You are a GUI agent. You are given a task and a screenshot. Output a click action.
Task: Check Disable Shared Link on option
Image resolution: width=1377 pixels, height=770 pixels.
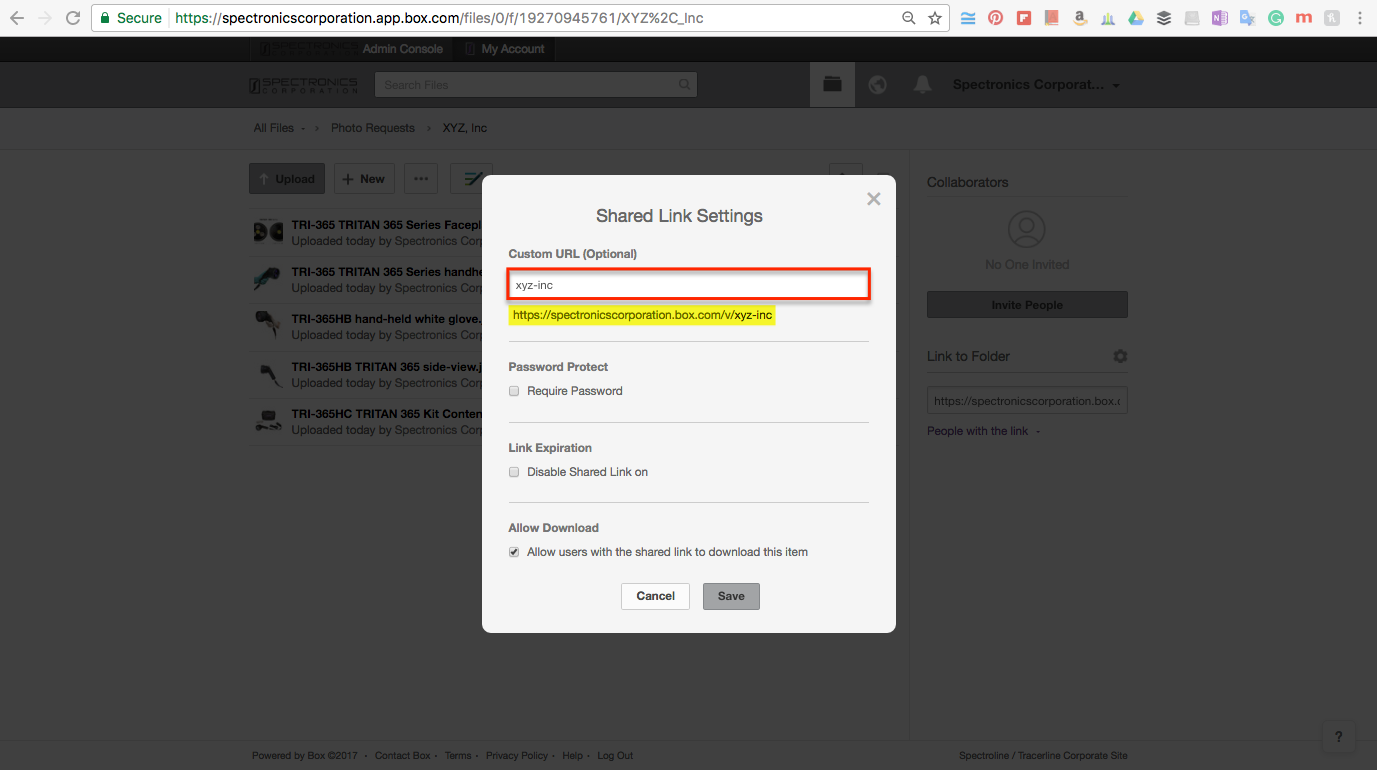point(514,472)
